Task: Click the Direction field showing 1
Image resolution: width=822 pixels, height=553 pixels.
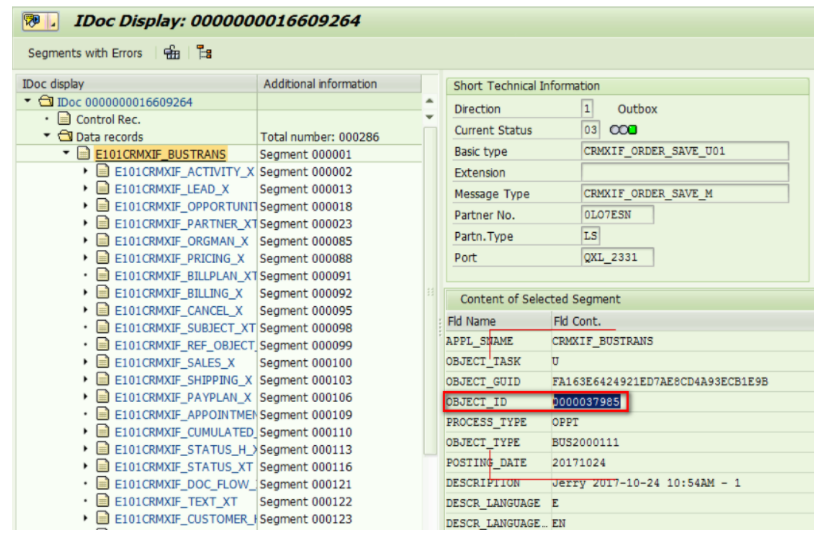Action: pos(587,109)
